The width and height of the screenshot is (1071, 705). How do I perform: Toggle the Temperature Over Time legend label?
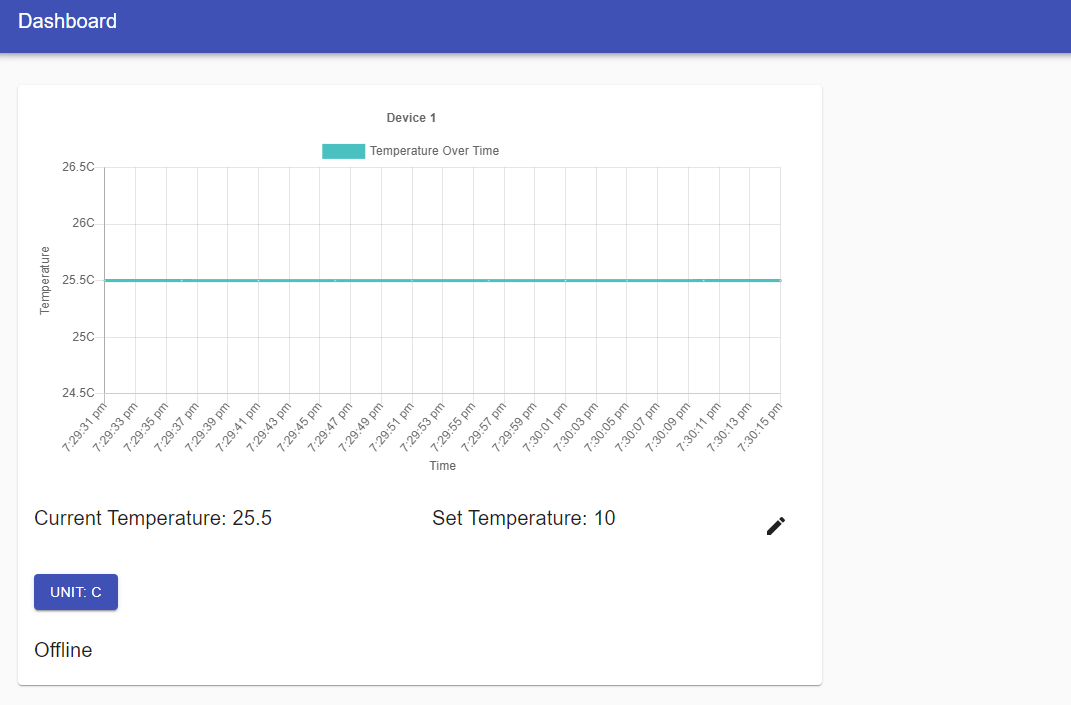point(434,151)
